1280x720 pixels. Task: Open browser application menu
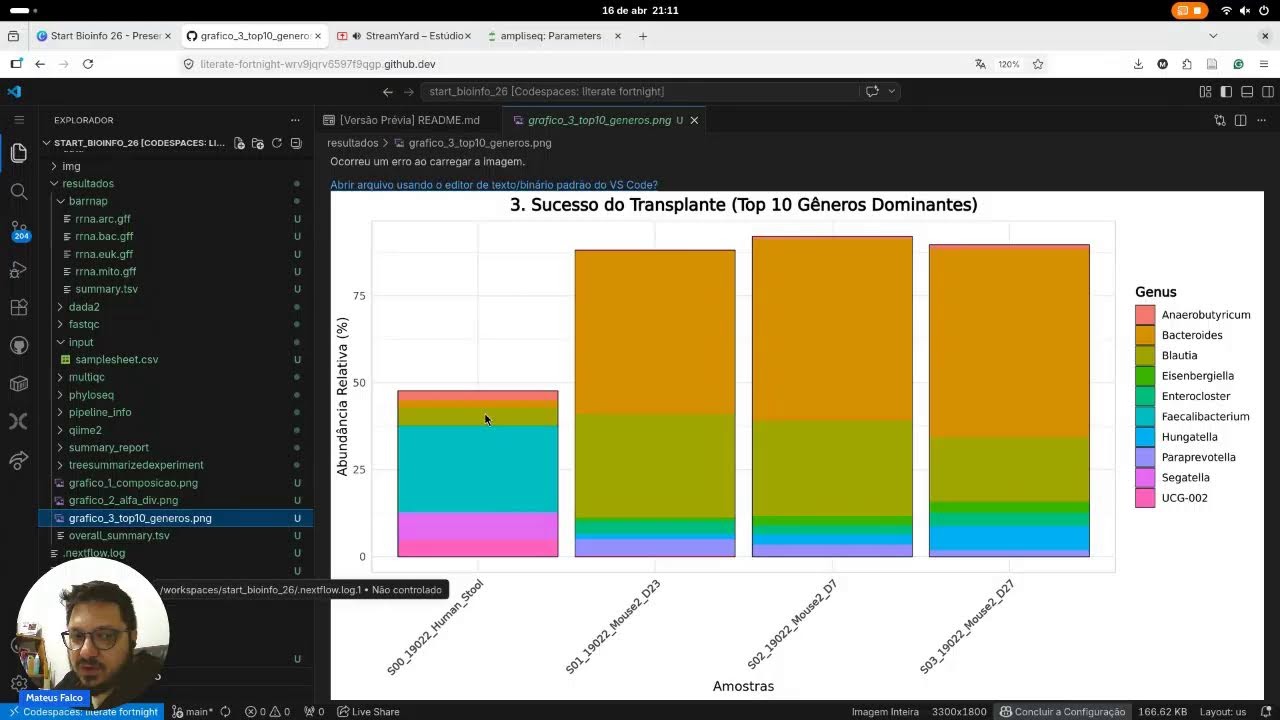pos(1265,64)
